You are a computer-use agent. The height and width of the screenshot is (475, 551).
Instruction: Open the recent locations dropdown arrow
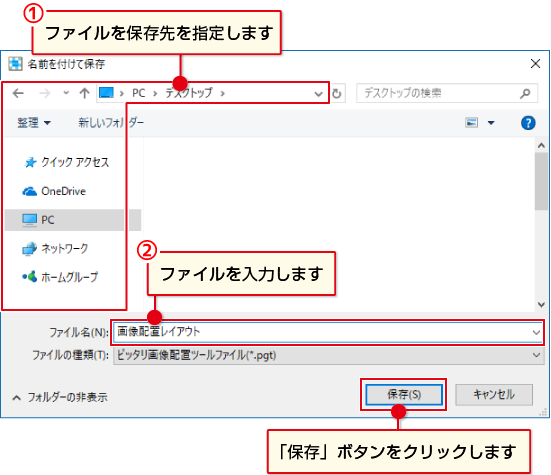(66, 93)
